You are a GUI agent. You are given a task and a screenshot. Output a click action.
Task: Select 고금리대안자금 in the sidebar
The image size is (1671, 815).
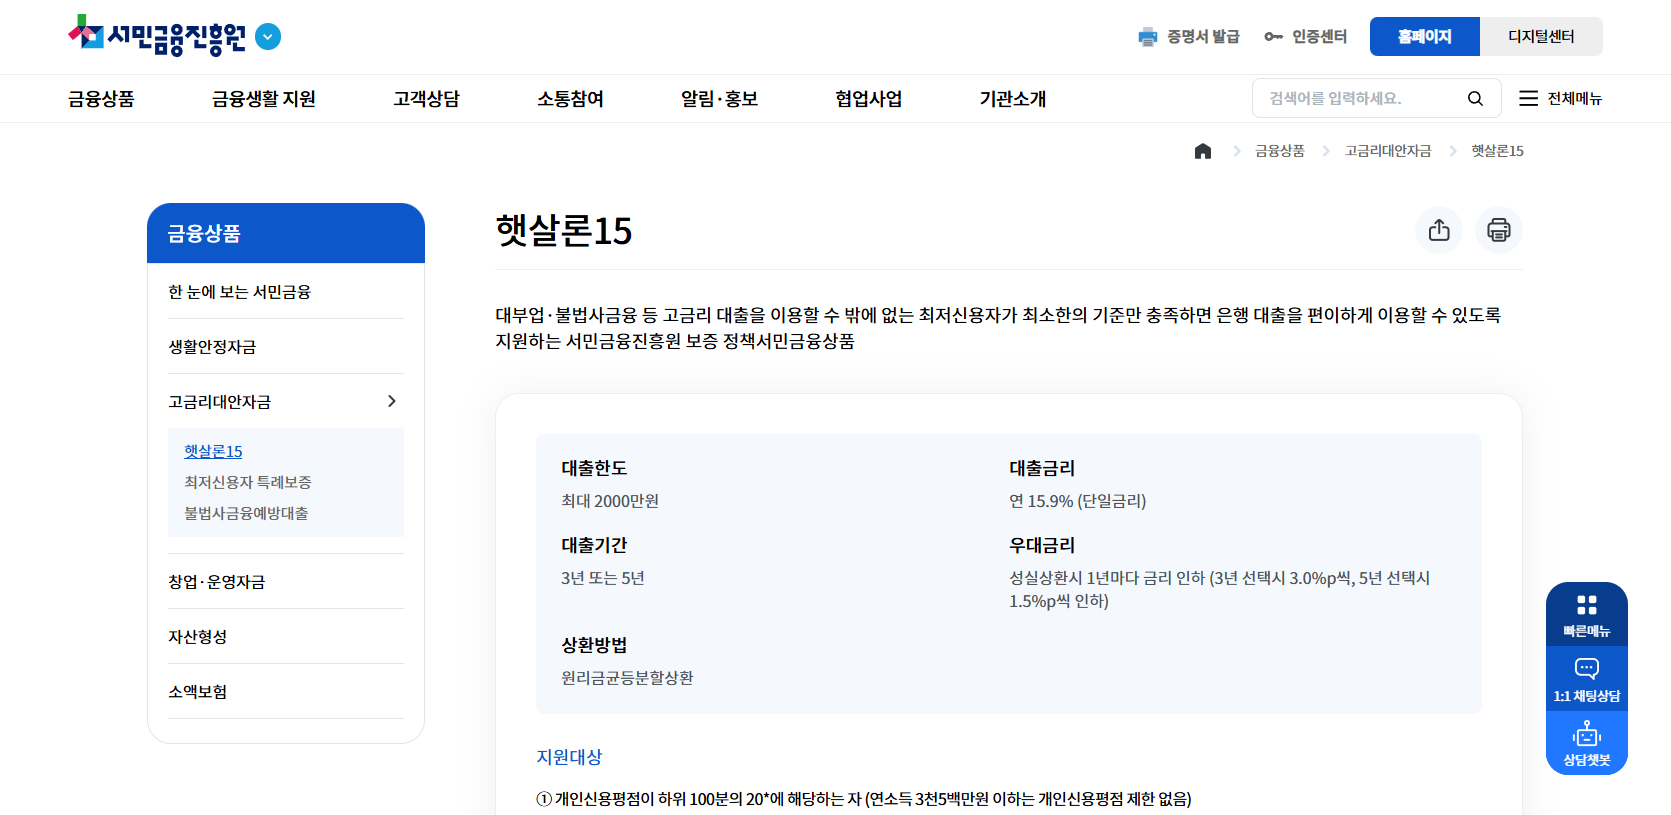(x=220, y=402)
